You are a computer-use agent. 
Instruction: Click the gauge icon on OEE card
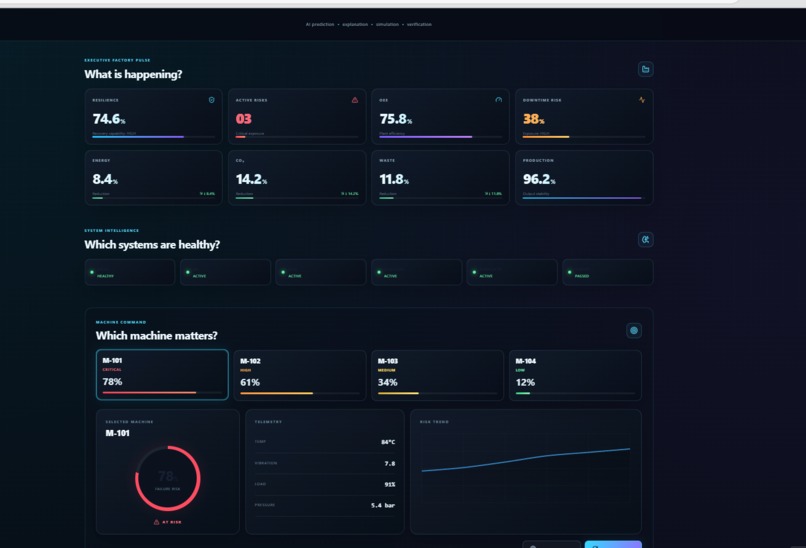498,100
